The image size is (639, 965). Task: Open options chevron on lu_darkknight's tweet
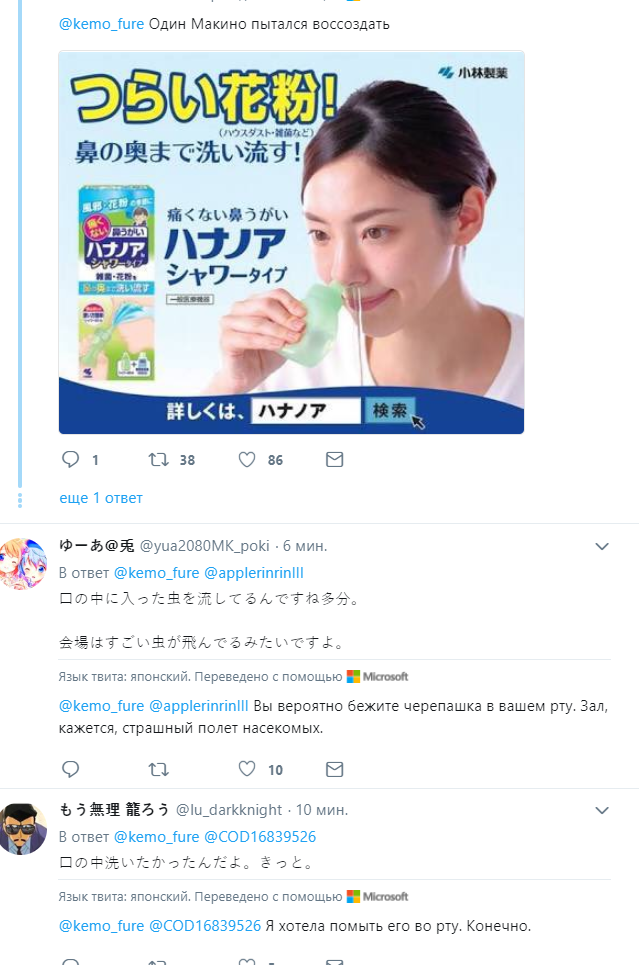602,811
